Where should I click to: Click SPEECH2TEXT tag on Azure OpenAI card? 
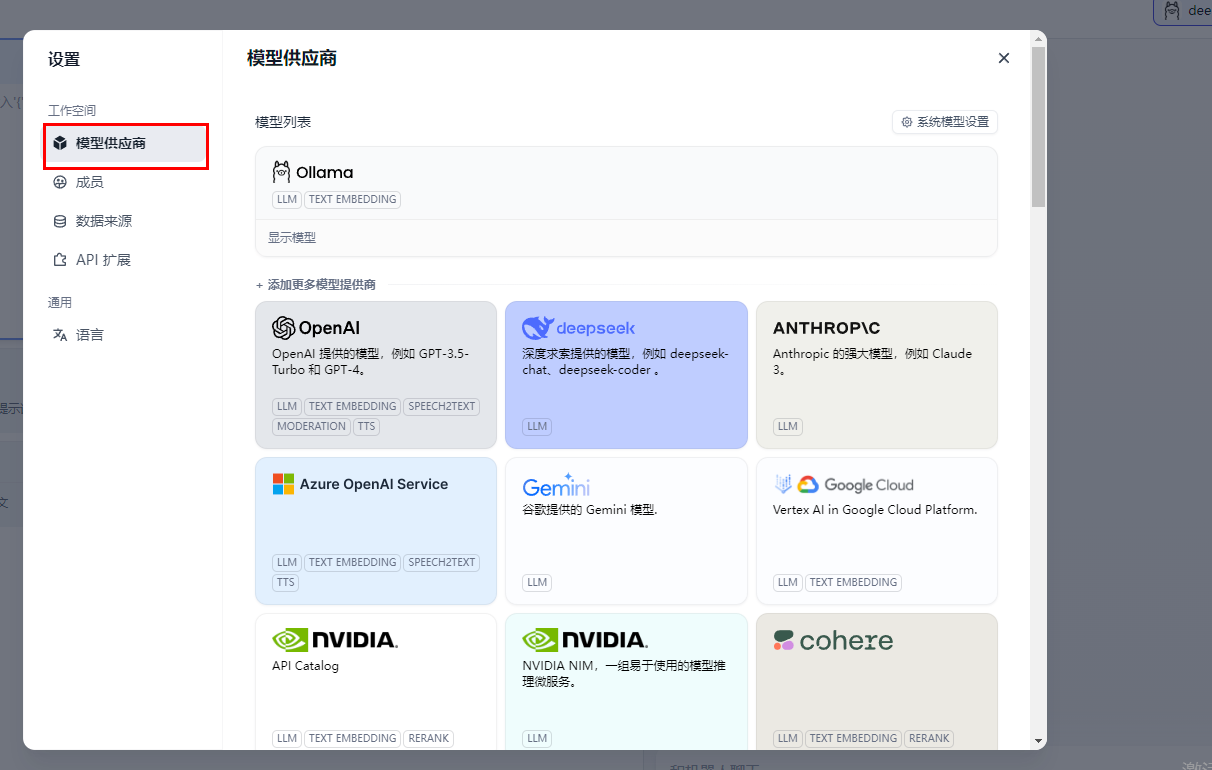442,562
